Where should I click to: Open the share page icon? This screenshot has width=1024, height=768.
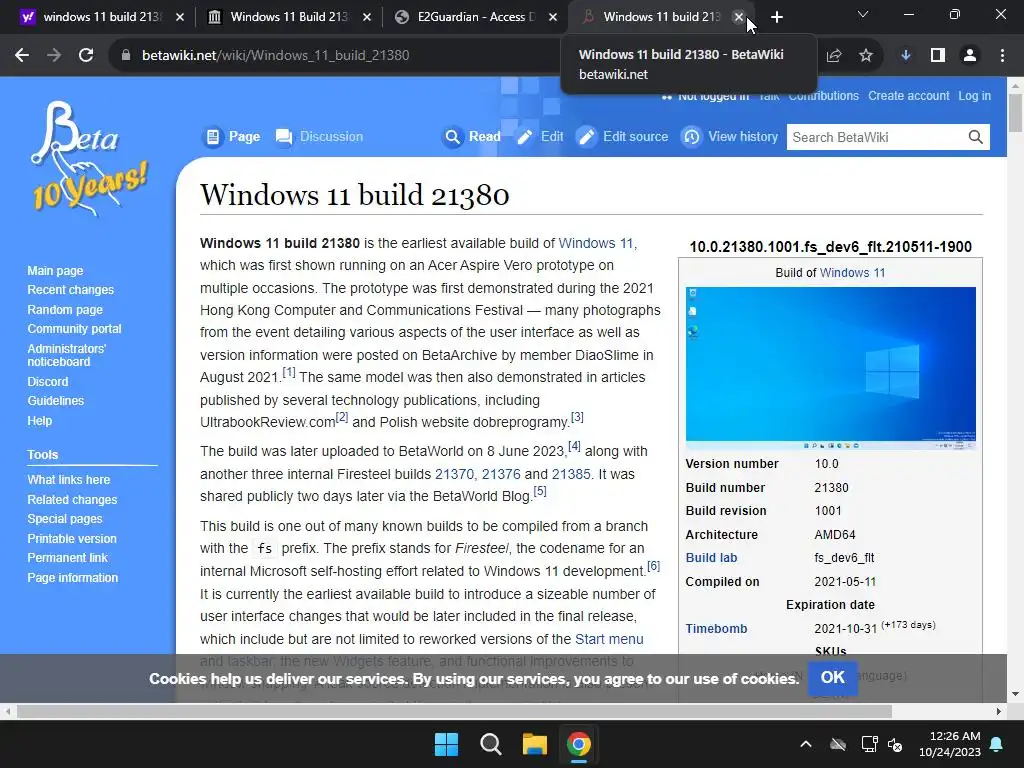834,56
